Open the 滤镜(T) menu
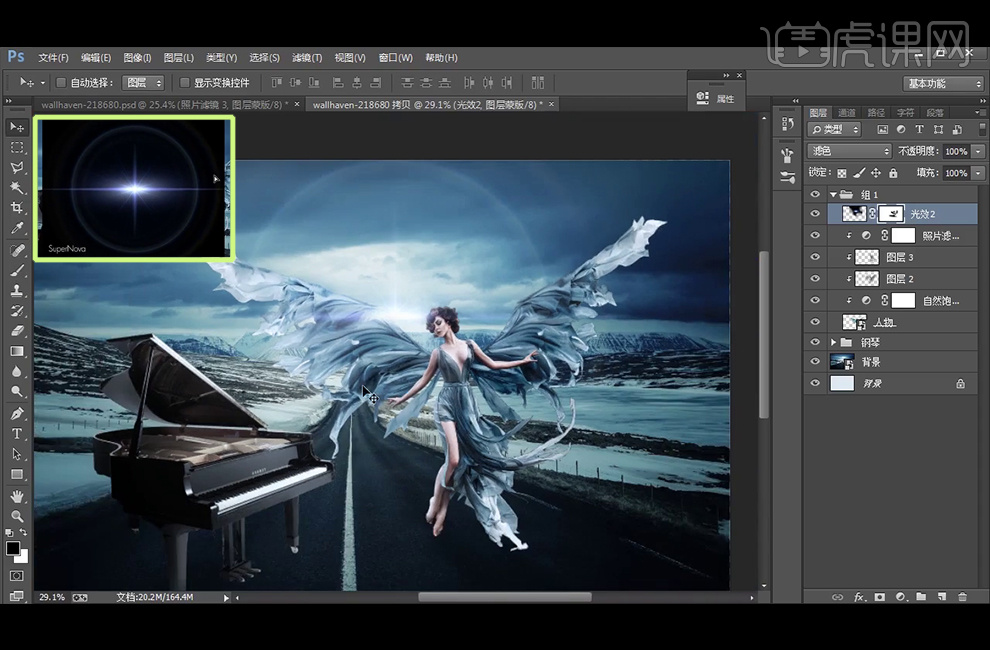The height and width of the screenshot is (650, 990). click(x=307, y=58)
